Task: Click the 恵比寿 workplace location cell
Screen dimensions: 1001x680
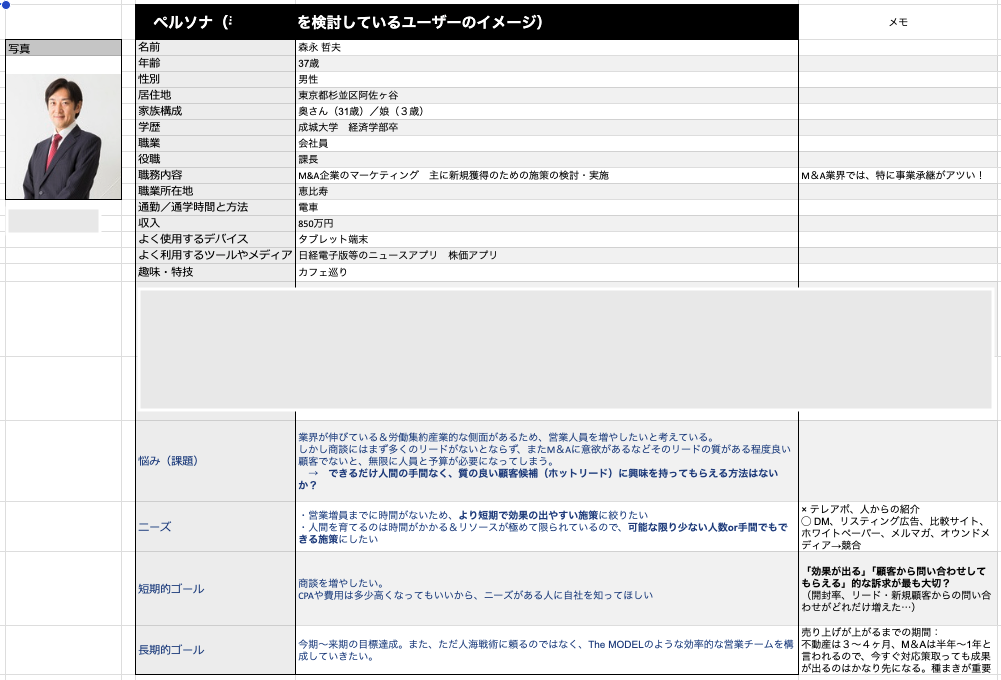Action: coord(546,191)
